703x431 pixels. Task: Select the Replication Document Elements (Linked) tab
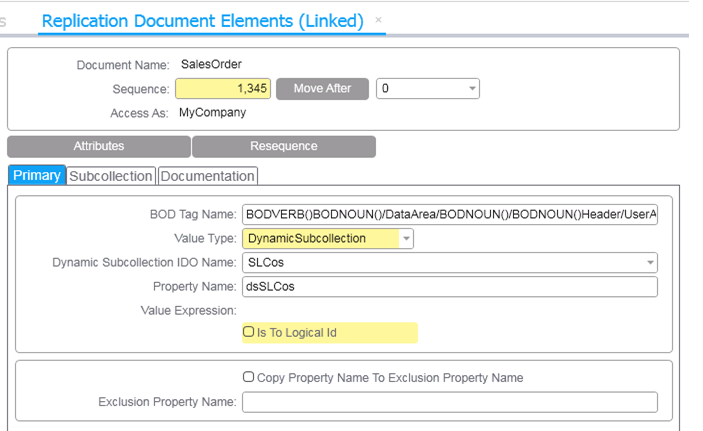(202, 21)
